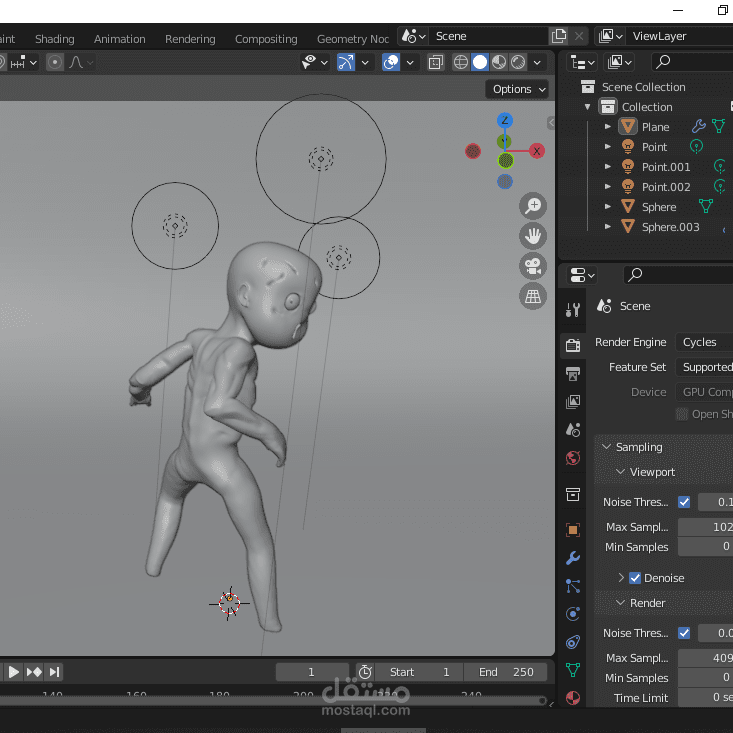Toggle the Viewport Noise Threshold checkbox

[684, 502]
